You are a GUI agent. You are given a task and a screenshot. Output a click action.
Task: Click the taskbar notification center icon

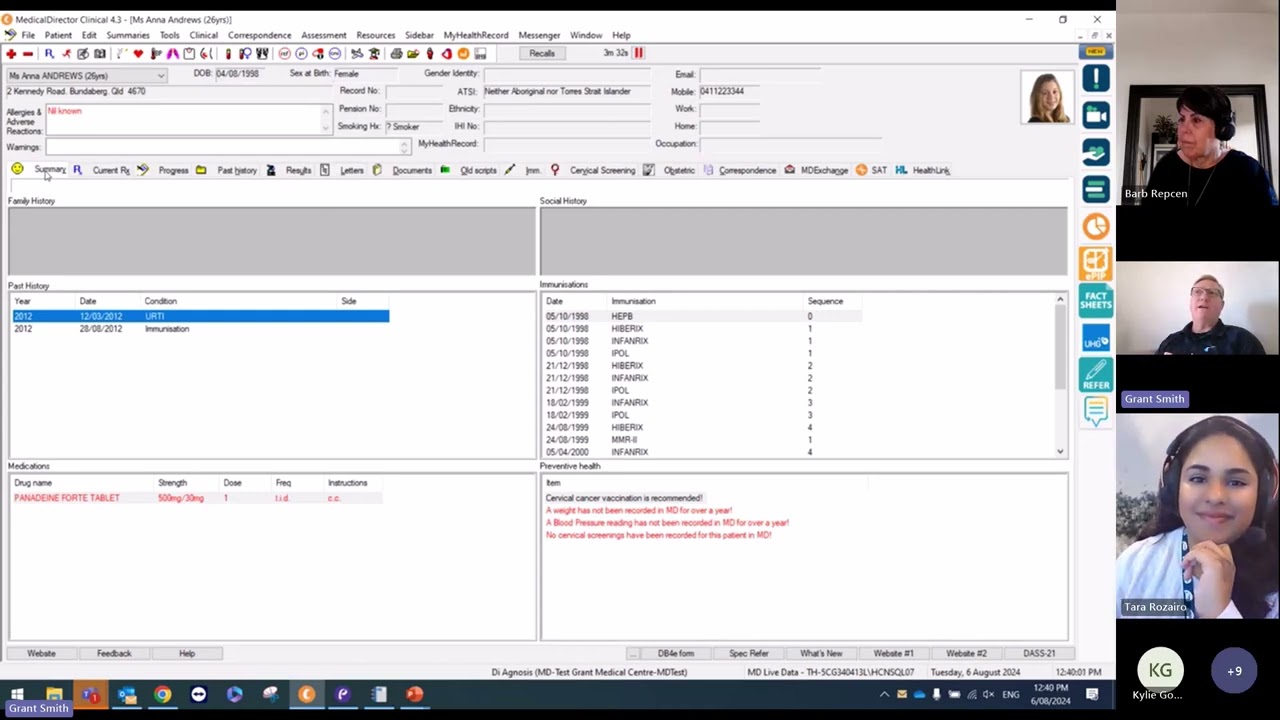(x=1092, y=694)
